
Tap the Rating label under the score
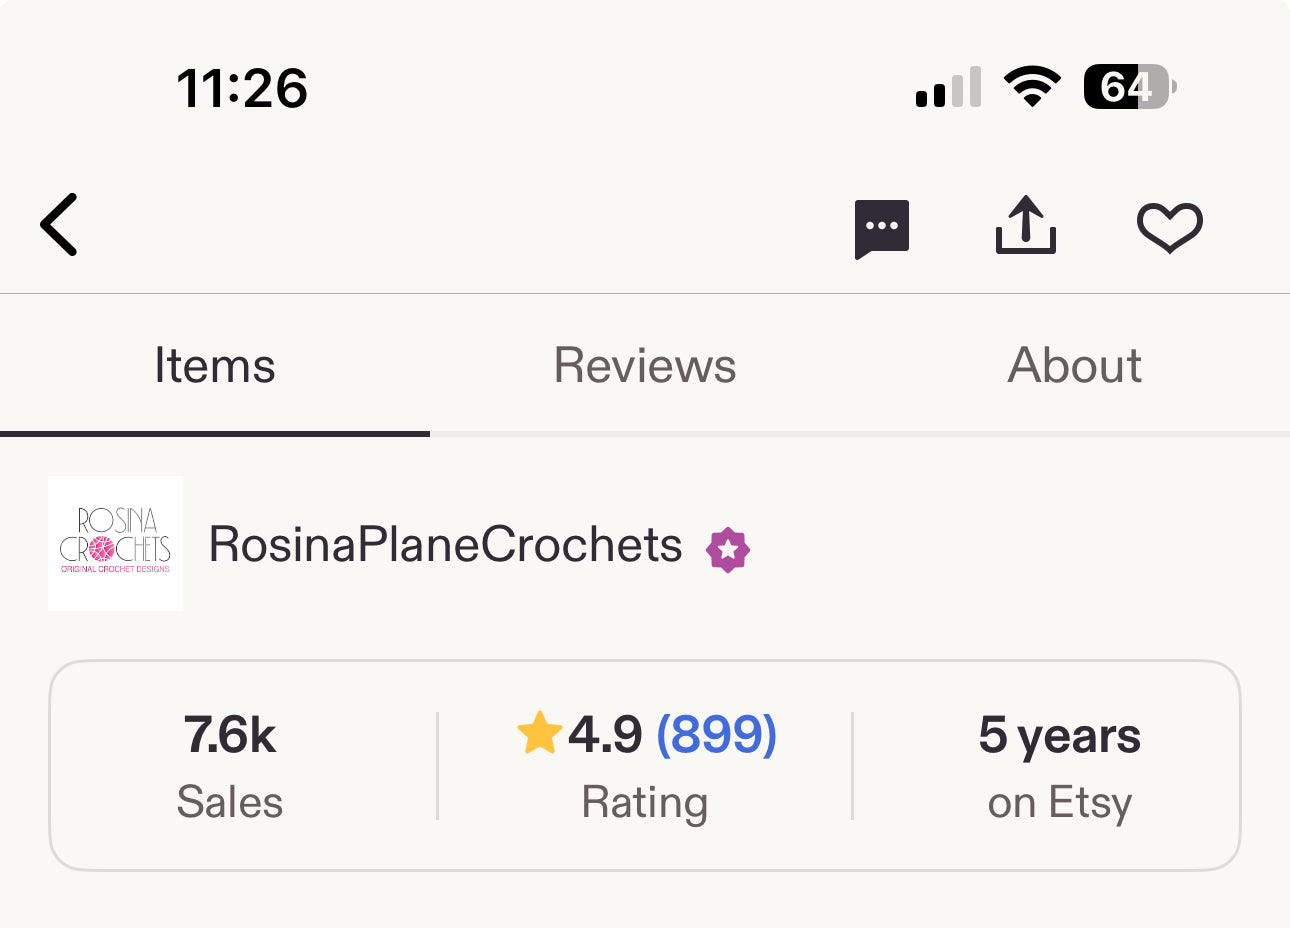645,803
